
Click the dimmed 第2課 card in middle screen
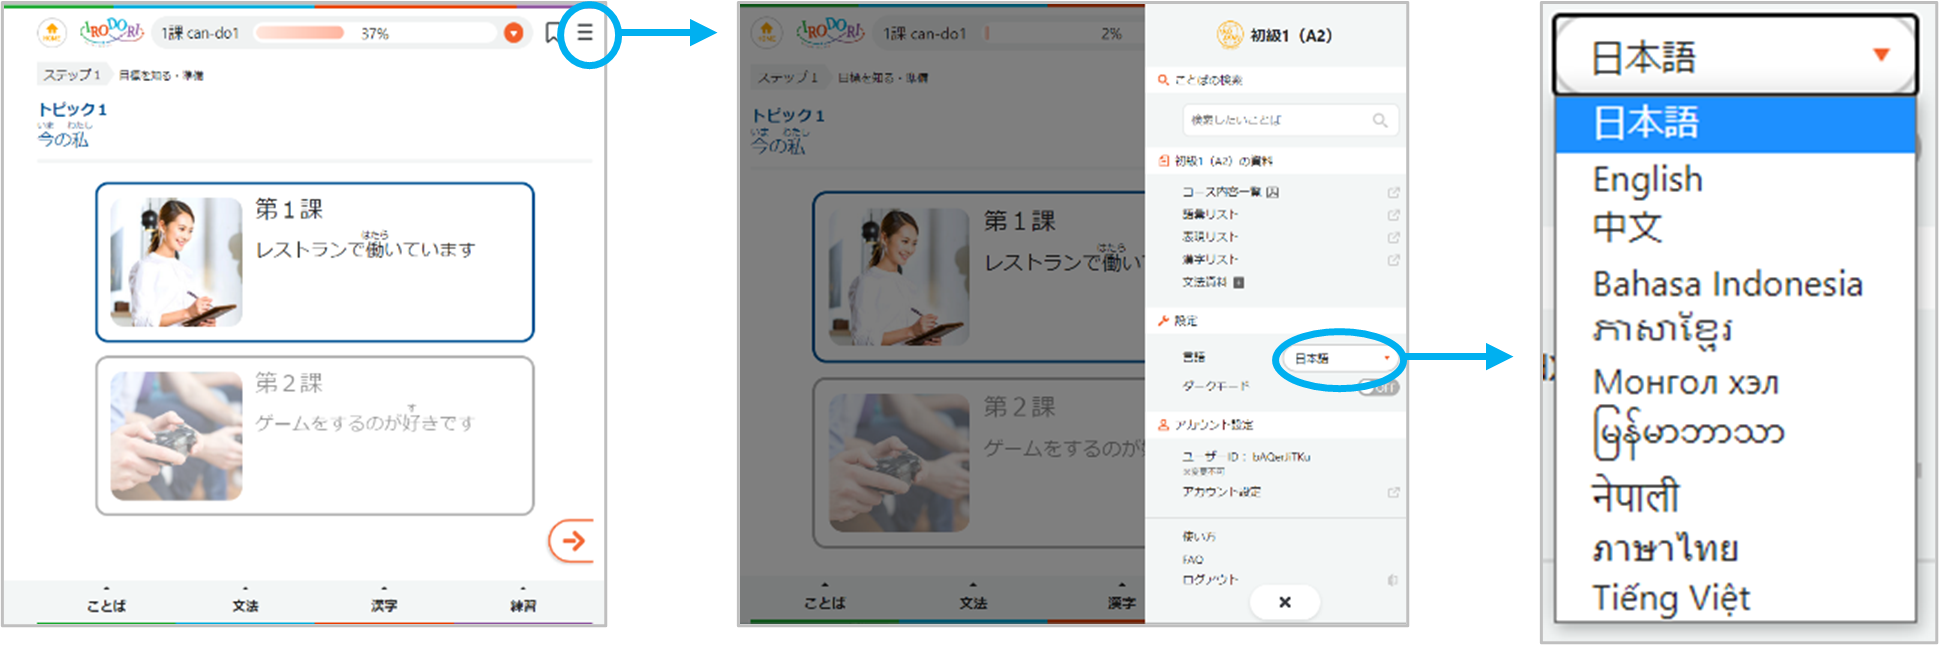click(x=979, y=463)
